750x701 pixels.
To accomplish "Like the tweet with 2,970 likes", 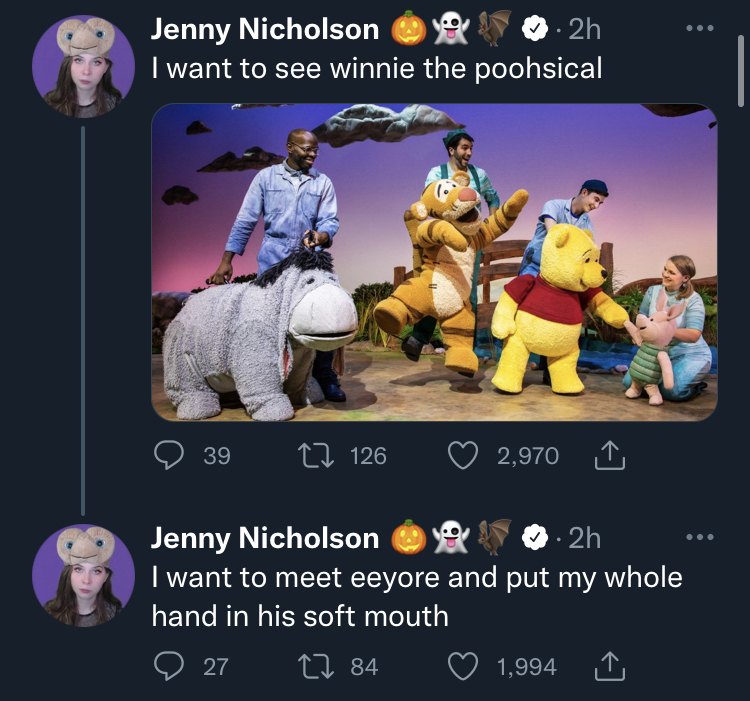I will tap(463, 455).
